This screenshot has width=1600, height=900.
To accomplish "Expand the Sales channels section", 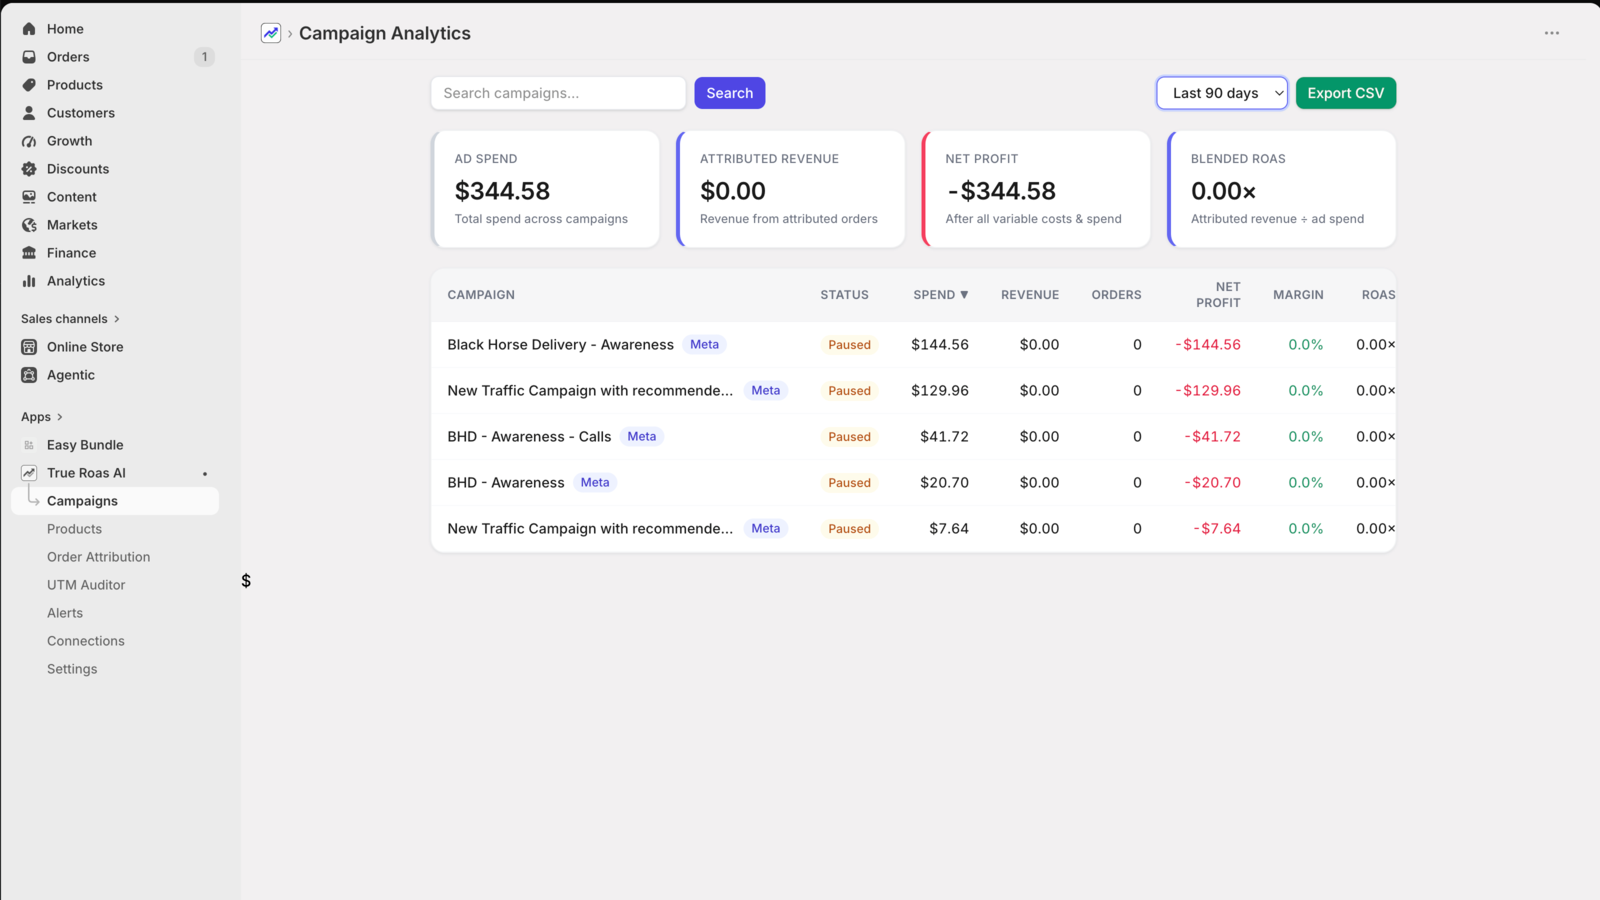I will 70,319.
